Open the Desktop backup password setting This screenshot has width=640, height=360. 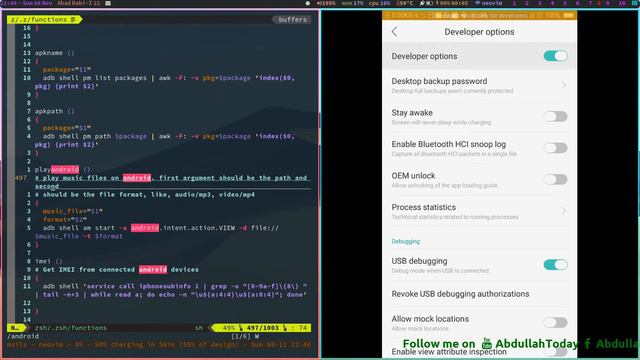[480, 85]
